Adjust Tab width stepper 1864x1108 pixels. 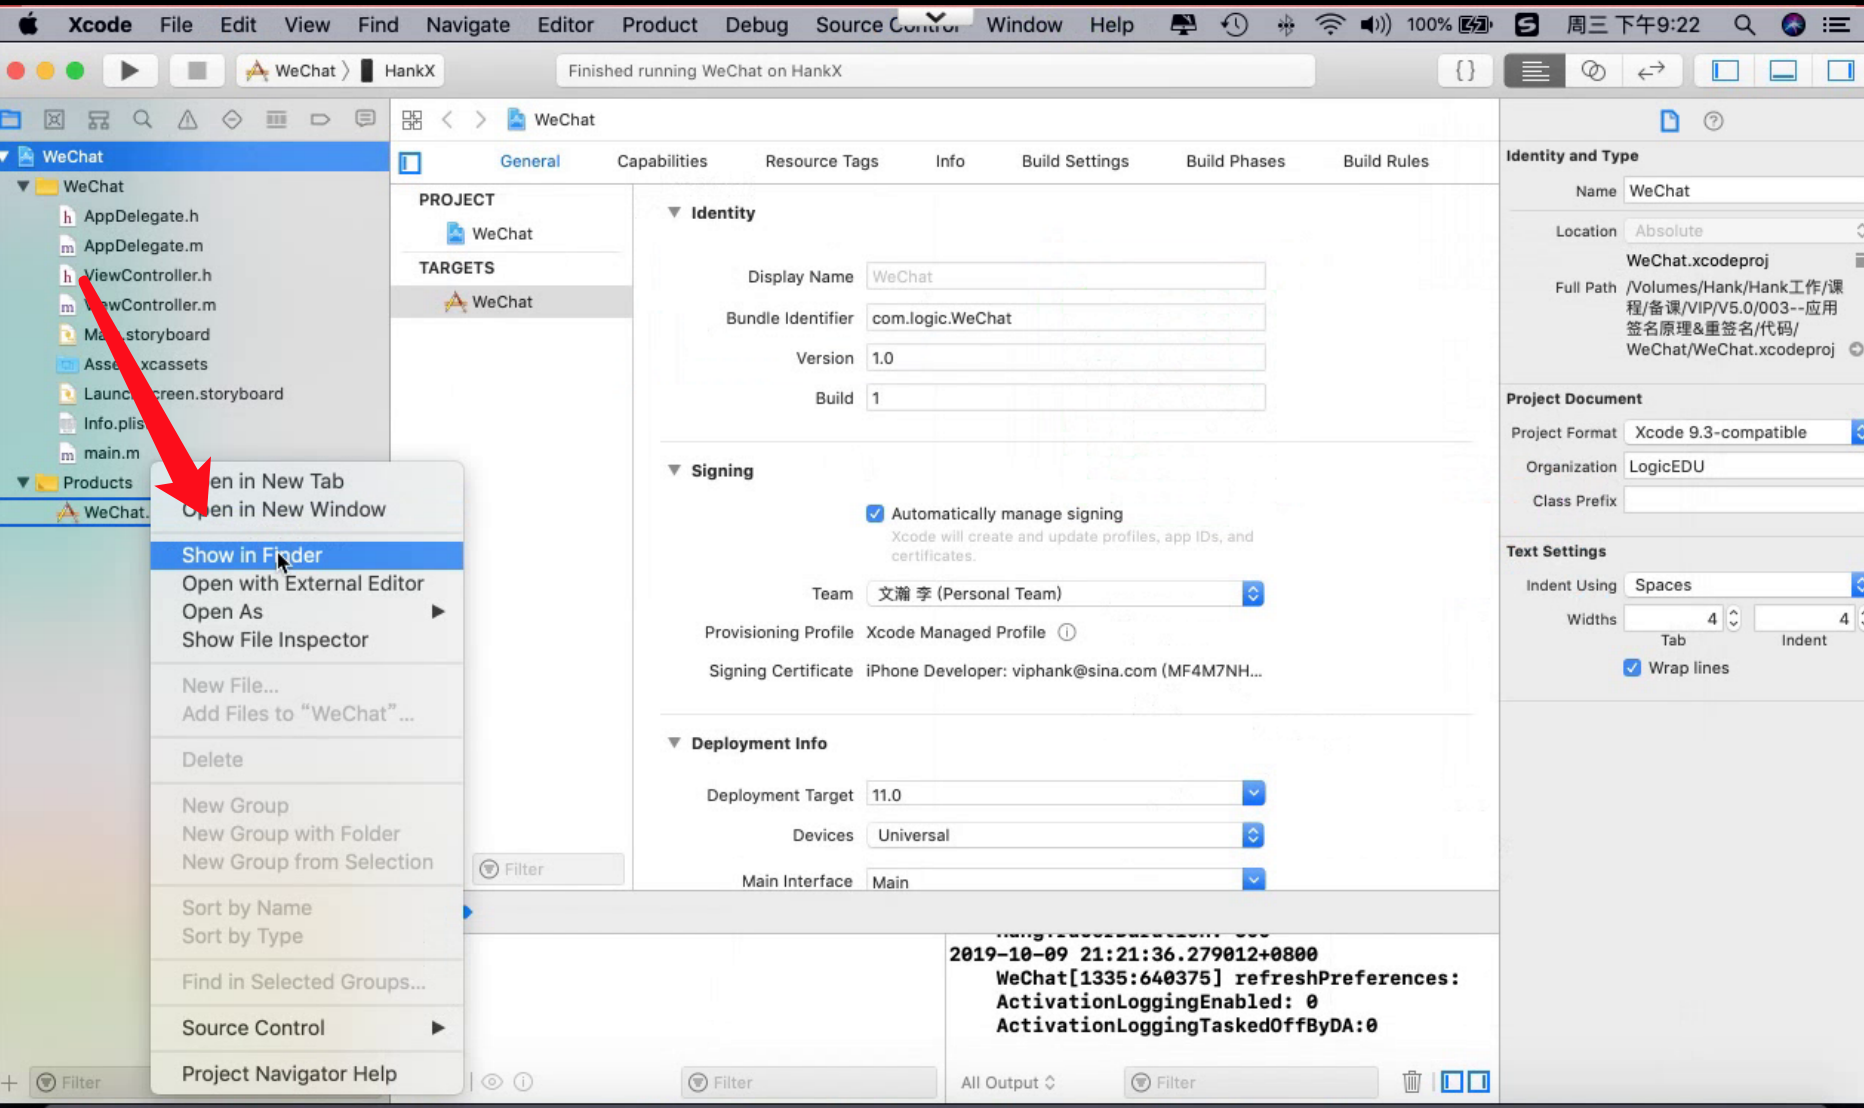pos(1734,618)
